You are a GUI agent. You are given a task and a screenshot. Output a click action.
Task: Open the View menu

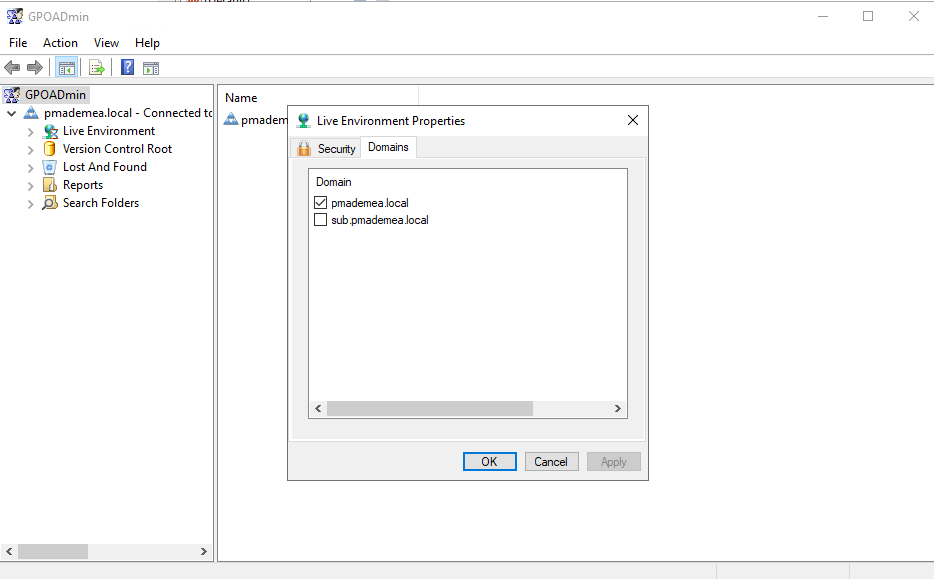coord(106,43)
